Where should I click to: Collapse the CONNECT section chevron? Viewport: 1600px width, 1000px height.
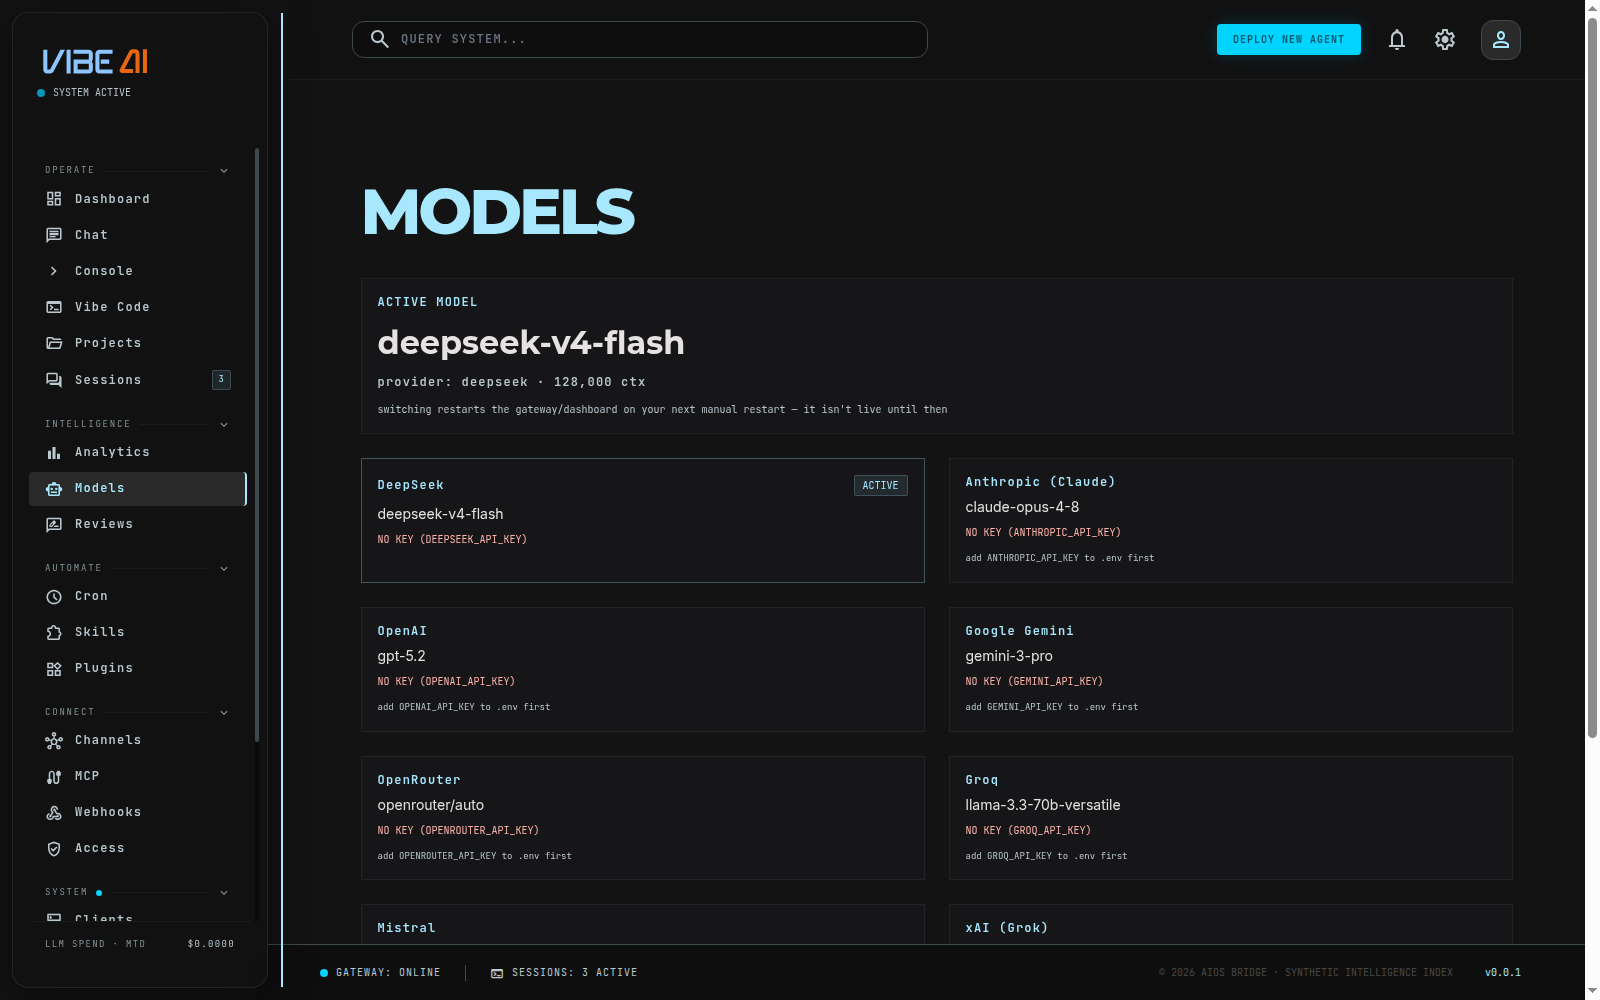pos(224,712)
